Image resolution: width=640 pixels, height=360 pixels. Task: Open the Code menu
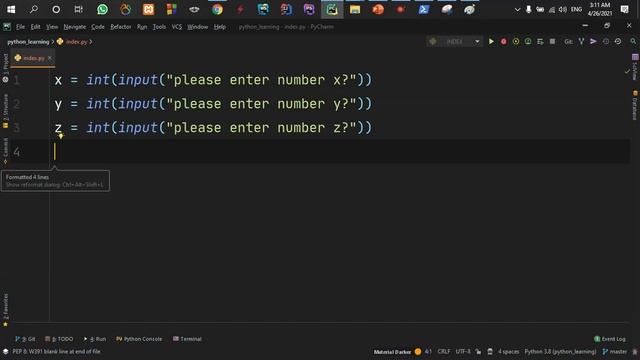coord(98,27)
